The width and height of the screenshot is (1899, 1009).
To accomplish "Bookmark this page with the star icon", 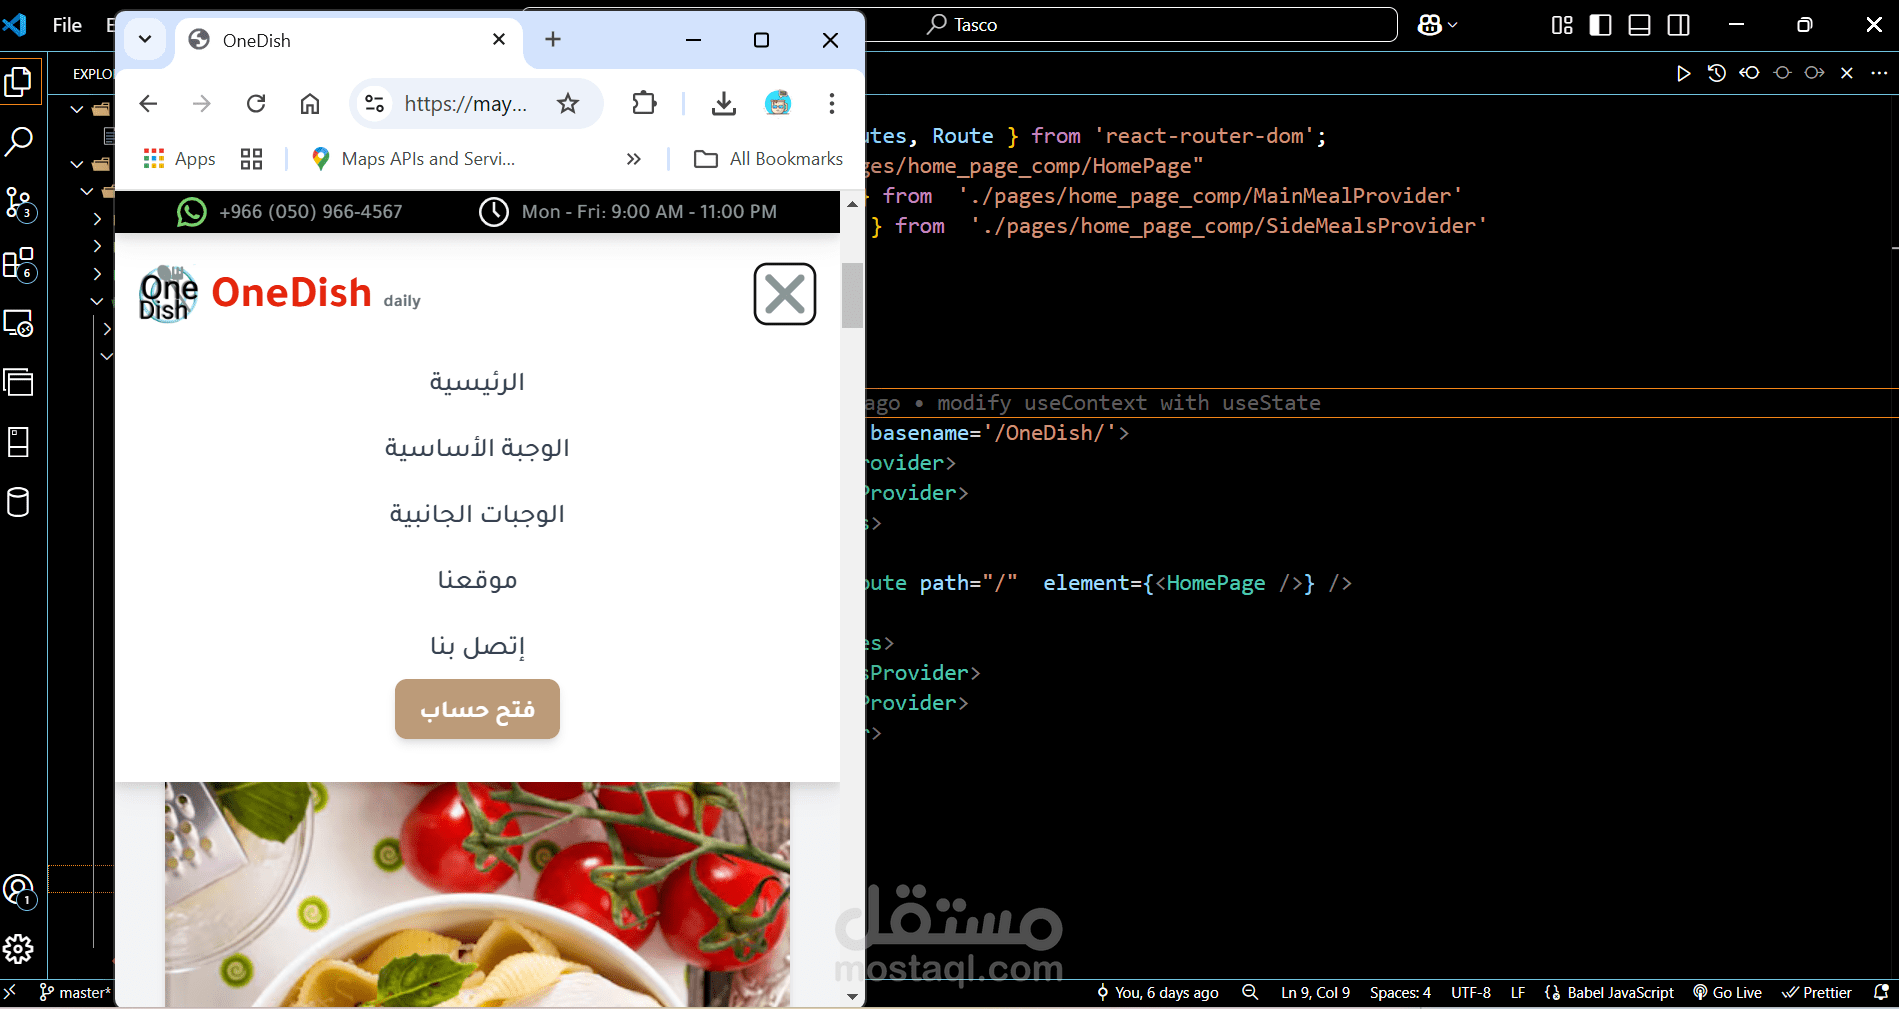I will (x=568, y=103).
